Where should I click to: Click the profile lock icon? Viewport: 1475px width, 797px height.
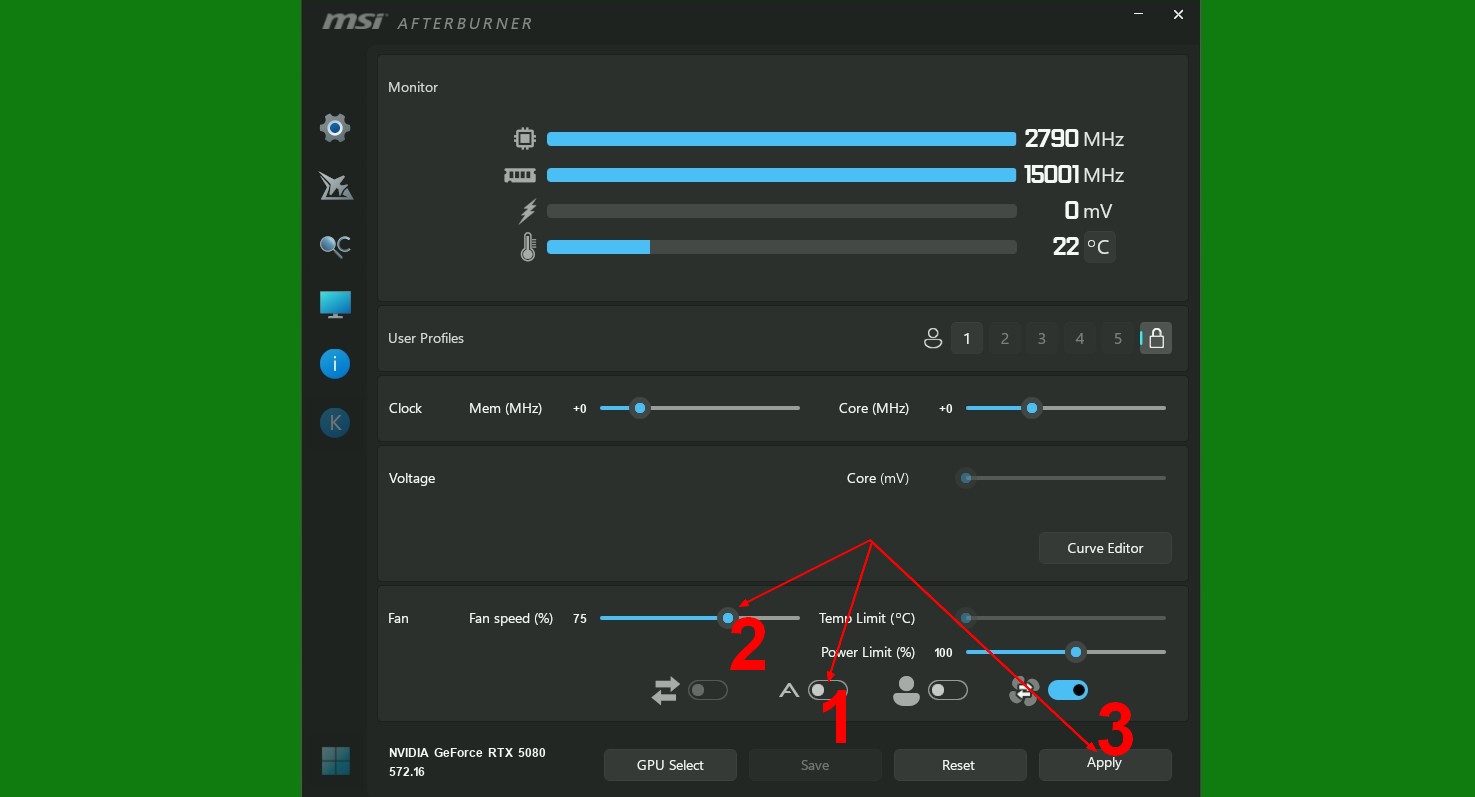coord(1156,339)
